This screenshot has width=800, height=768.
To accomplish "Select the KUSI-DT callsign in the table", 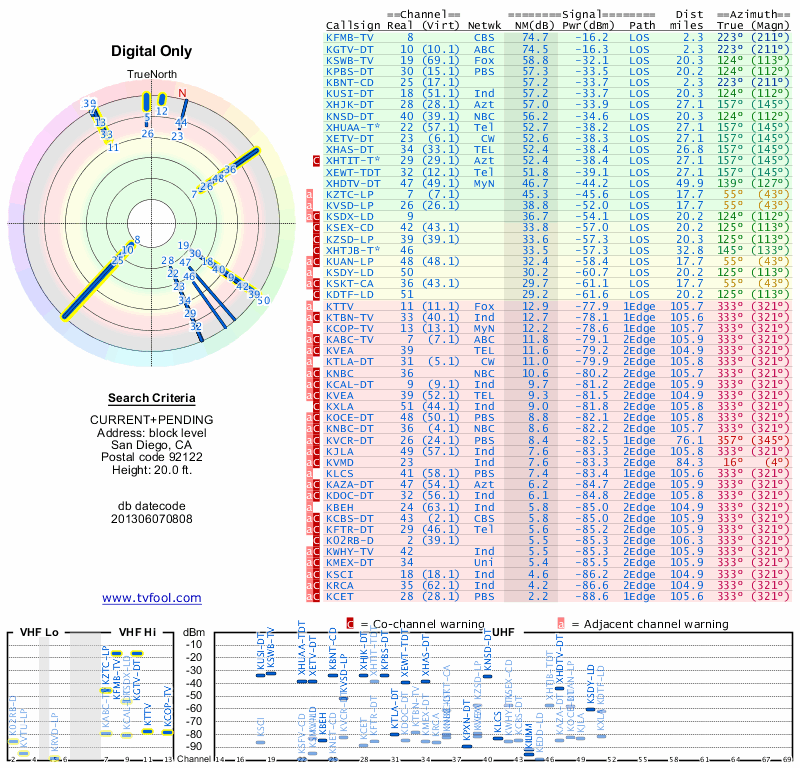I will [349, 93].
